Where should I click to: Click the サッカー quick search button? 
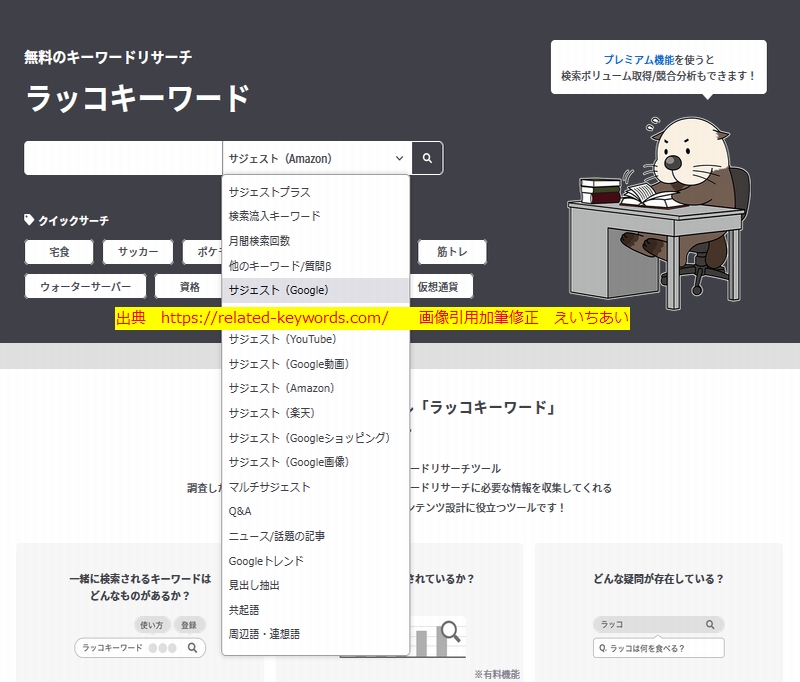pyautogui.click(x=138, y=252)
